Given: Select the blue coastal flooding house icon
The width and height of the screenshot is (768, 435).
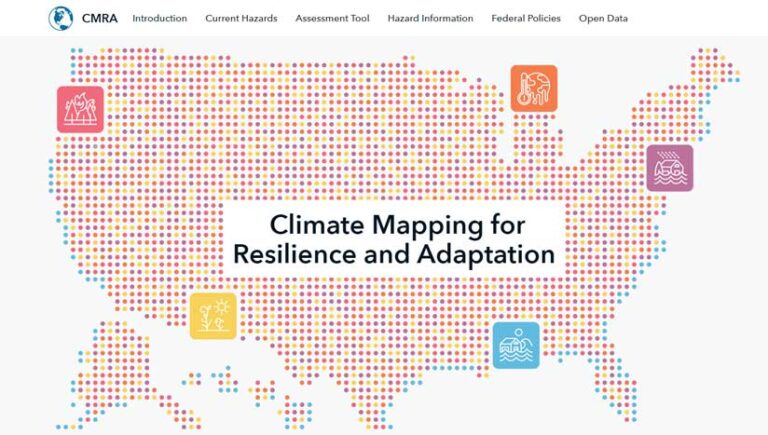Looking at the screenshot, I should click(x=516, y=345).
